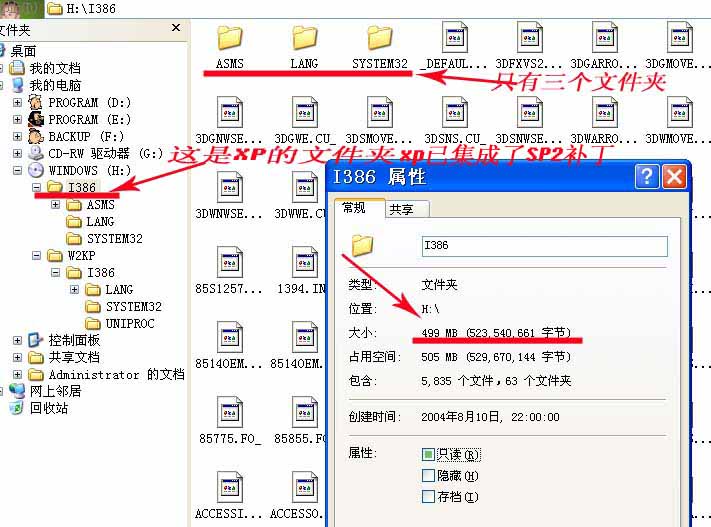Select the 3DWARRO... file icon
Screen dimensions: 711x527
[604, 112]
